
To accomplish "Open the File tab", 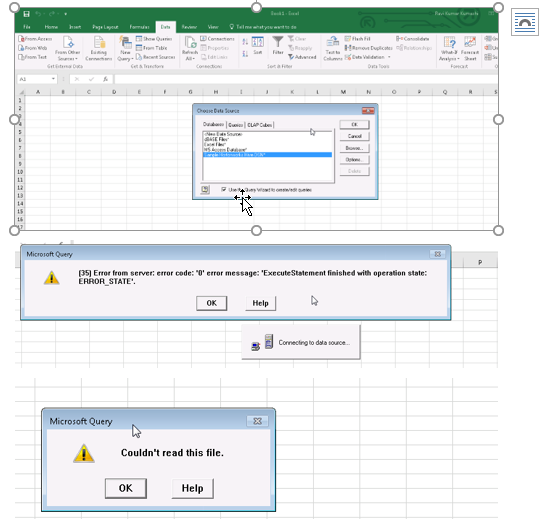I will (x=27, y=27).
